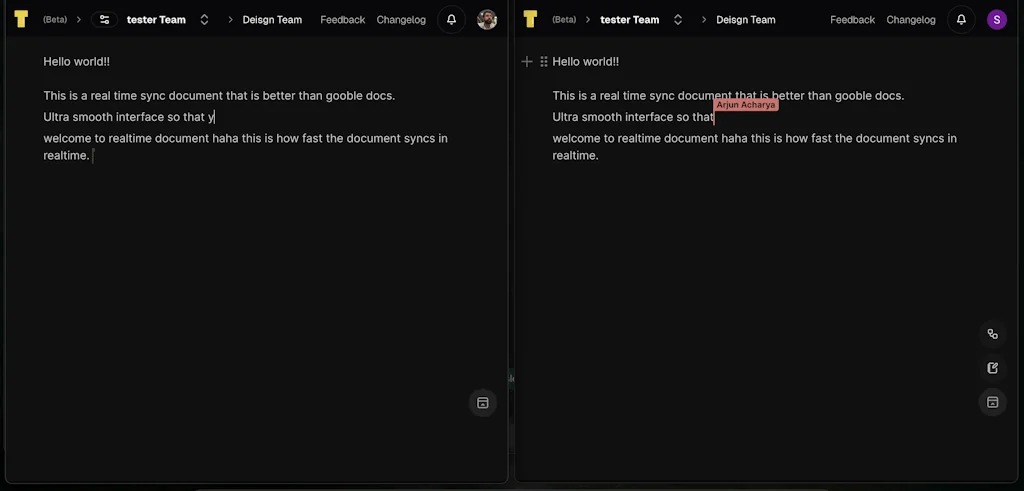Click the gooble docs sentence in left window
This screenshot has width=1024, height=491.
click(x=219, y=95)
